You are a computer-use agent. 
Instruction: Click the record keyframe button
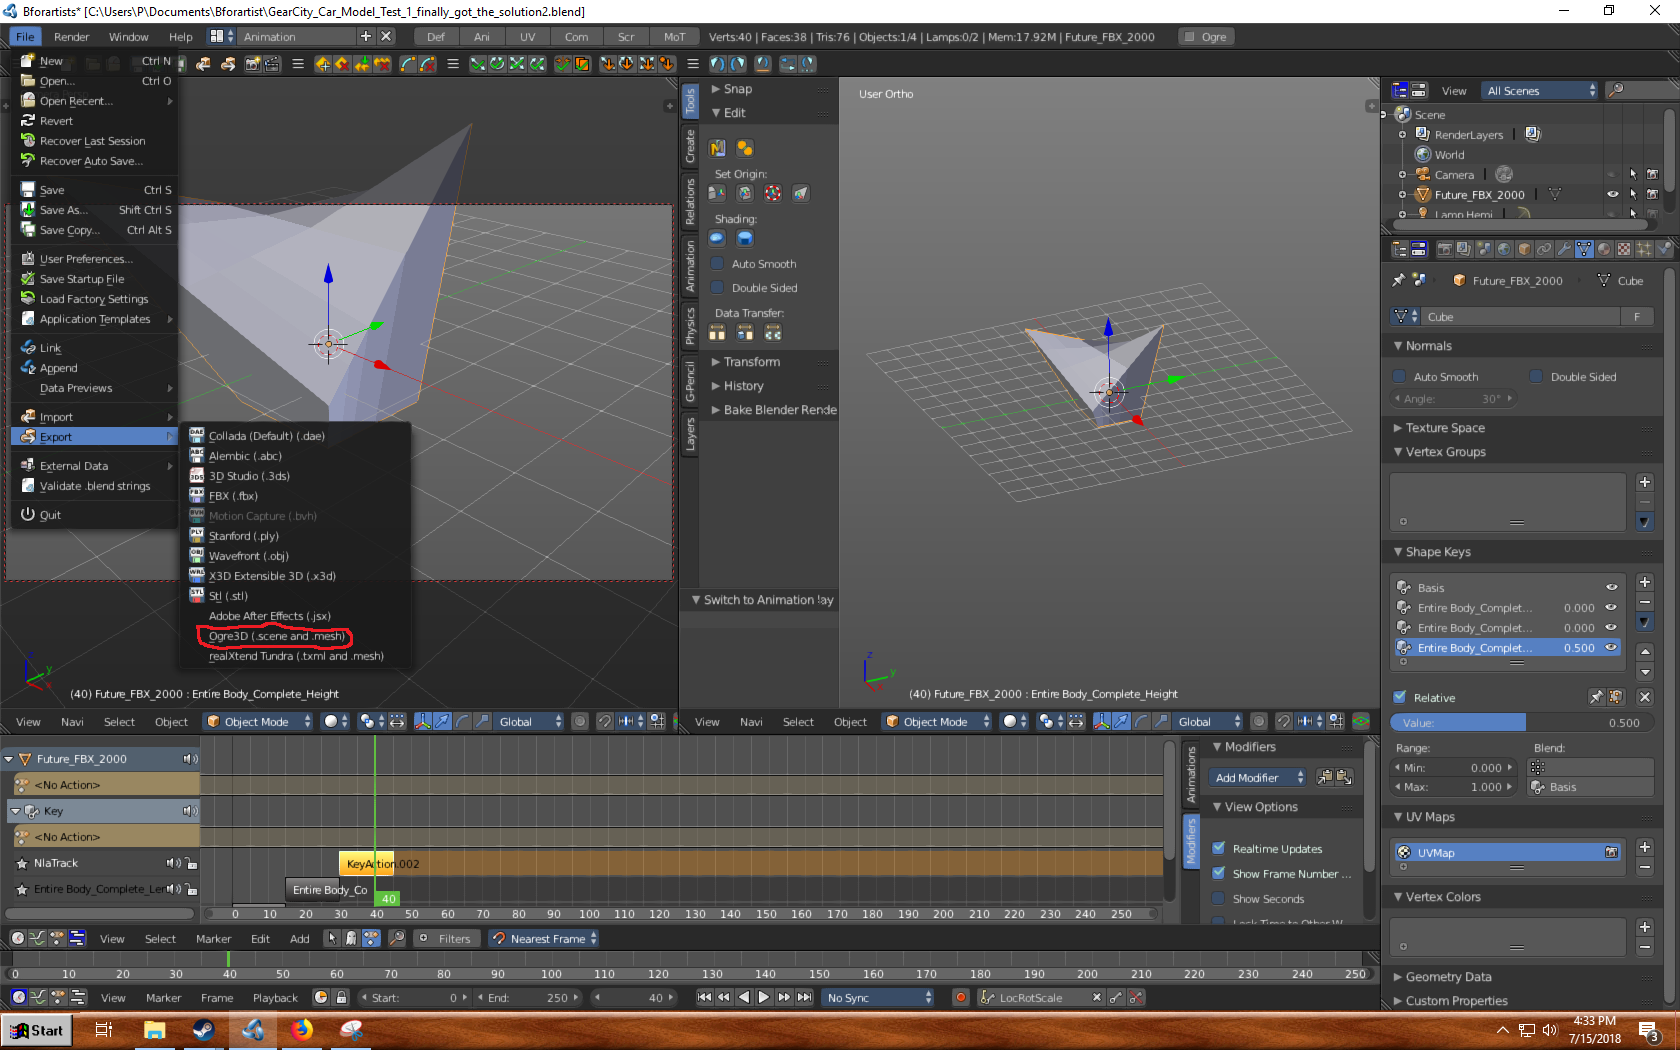(x=960, y=998)
